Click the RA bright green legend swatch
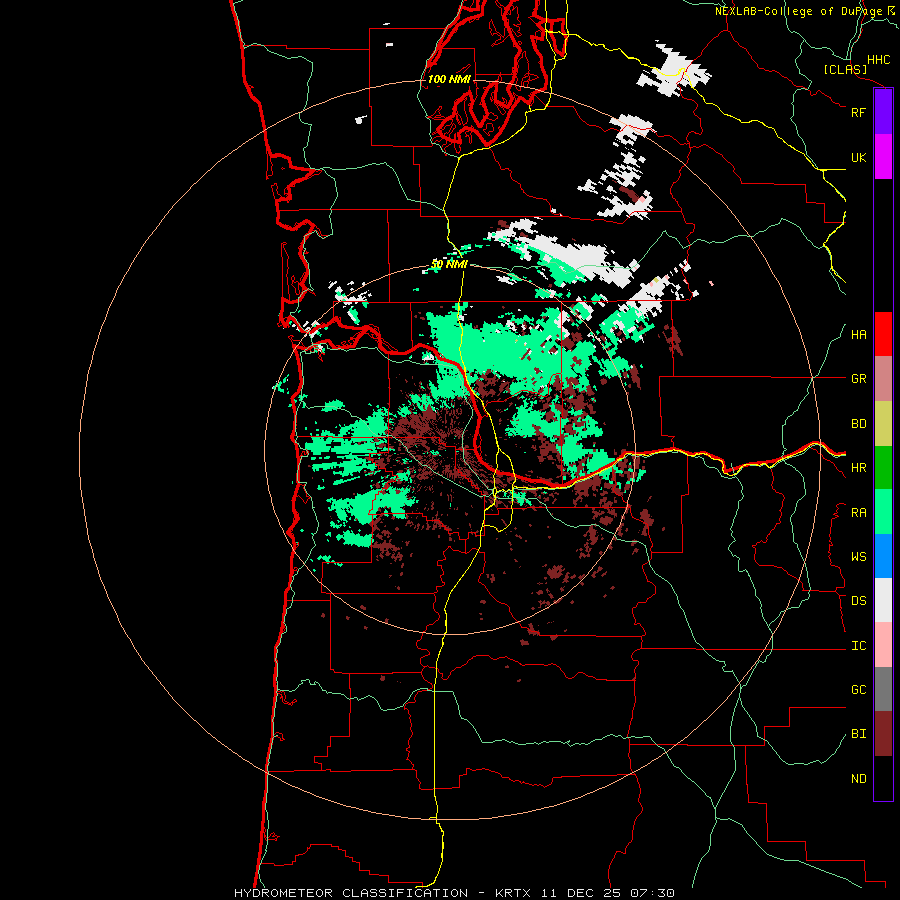900x900 pixels. [x=883, y=512]
